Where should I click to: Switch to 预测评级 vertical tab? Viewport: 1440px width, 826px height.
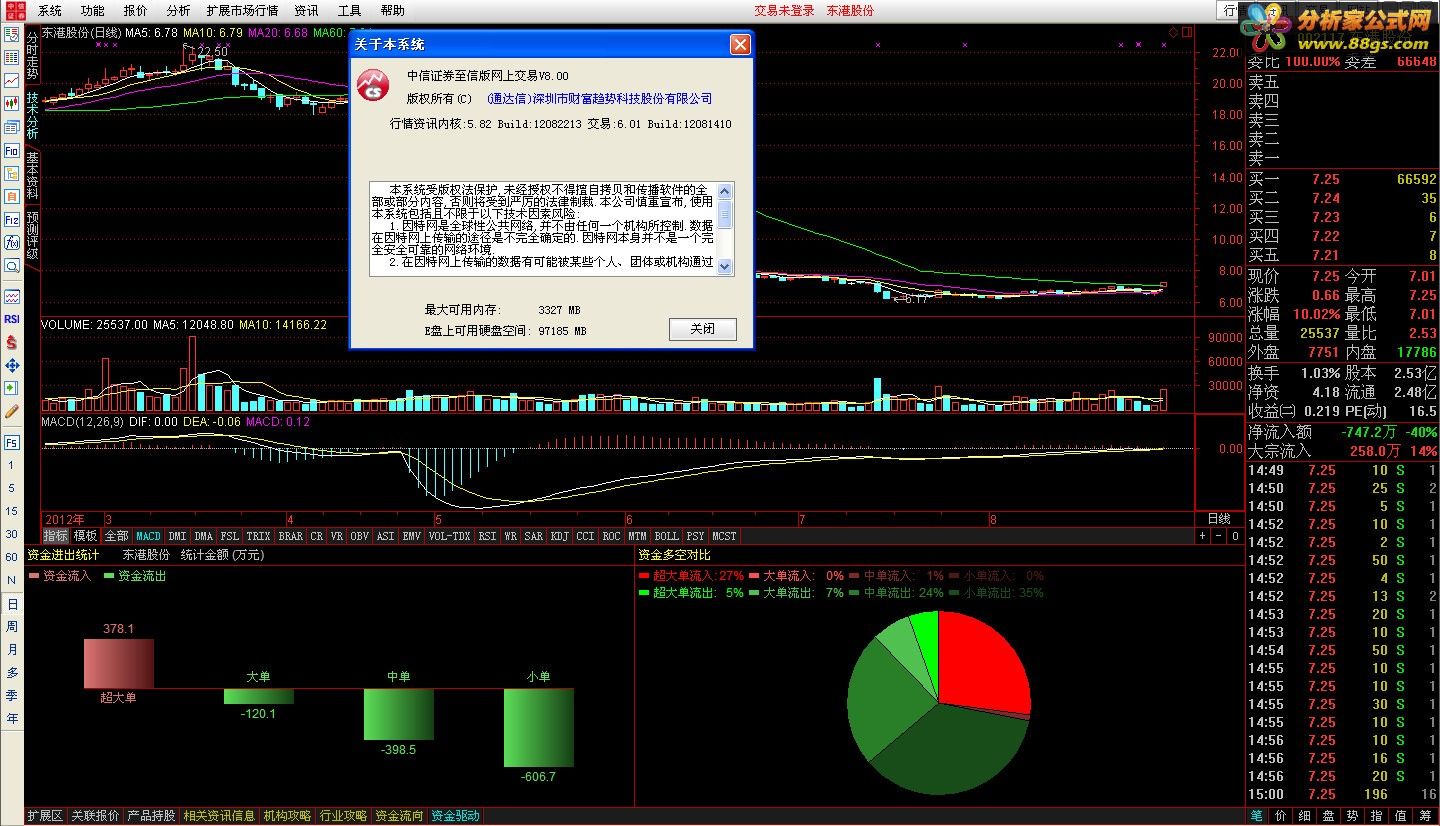pos(32,236)
